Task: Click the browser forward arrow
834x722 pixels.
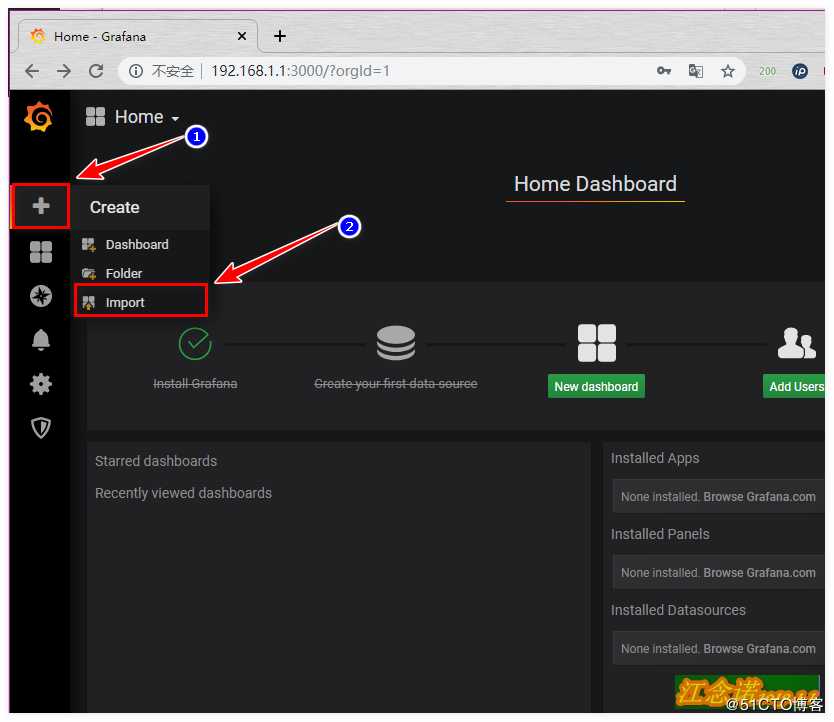Action: click(64, 71)
